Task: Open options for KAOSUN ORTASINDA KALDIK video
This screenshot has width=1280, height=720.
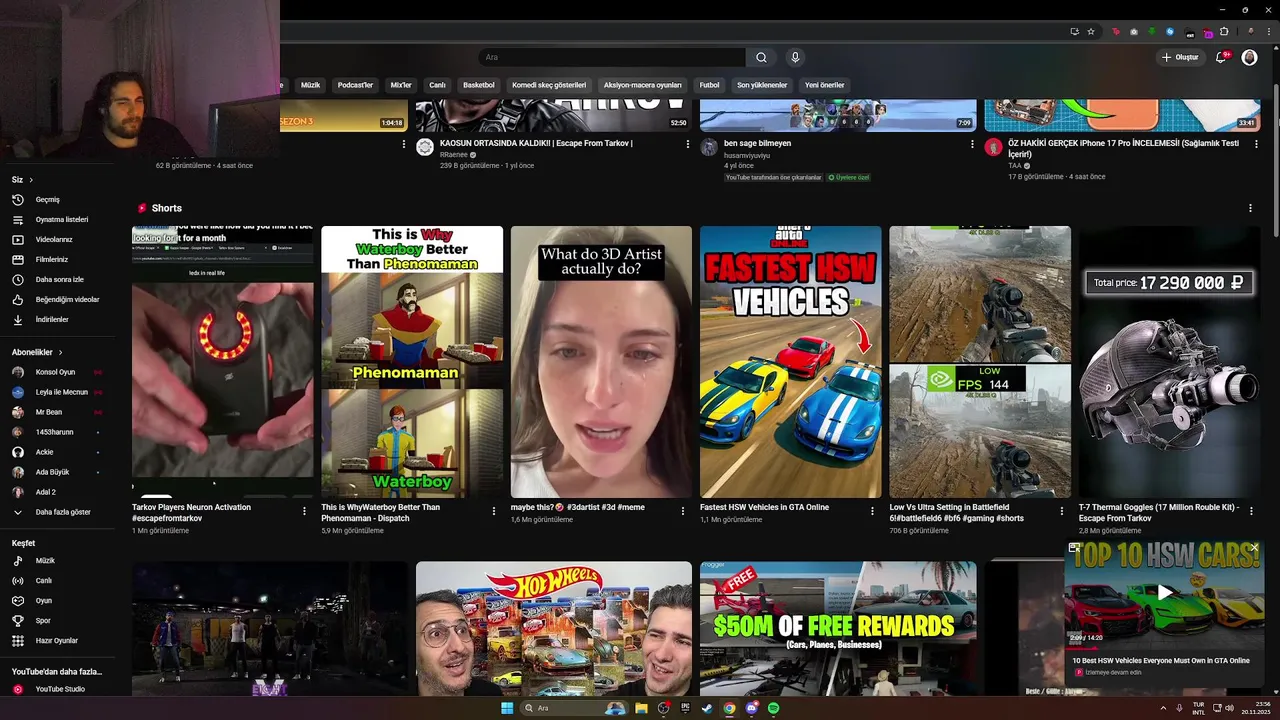Action: tap(687, 144)
